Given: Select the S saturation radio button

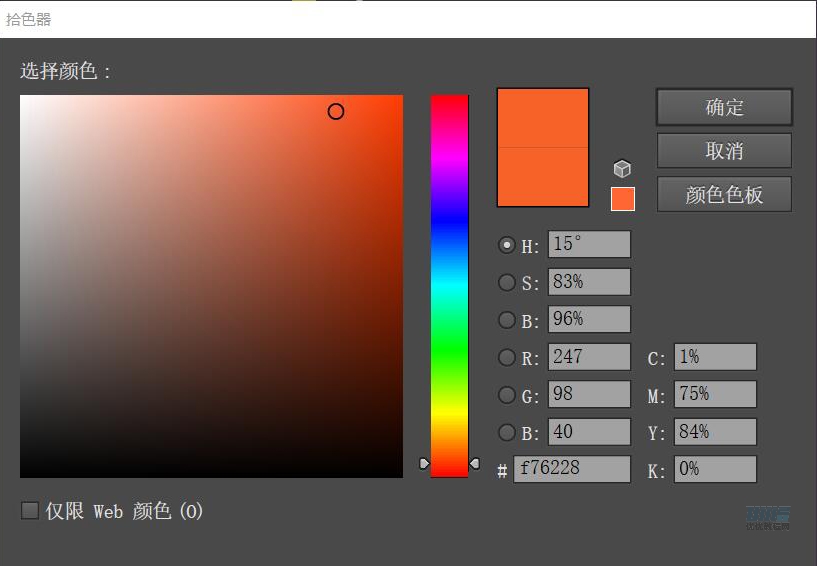Looking at the screenshot, I should point(507,283).
